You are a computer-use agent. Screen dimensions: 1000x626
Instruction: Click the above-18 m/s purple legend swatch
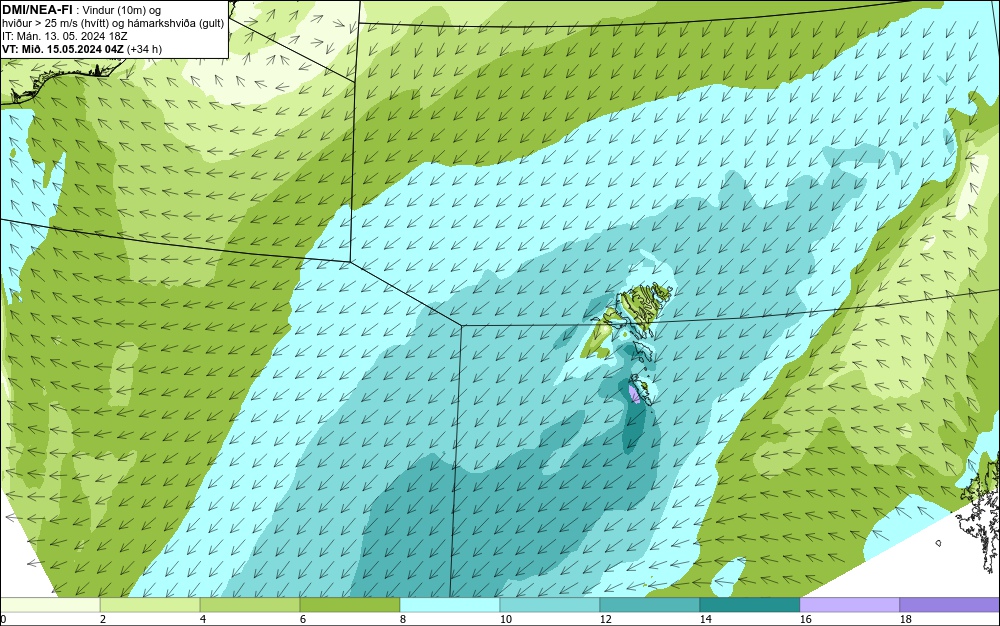pos(950,604)
